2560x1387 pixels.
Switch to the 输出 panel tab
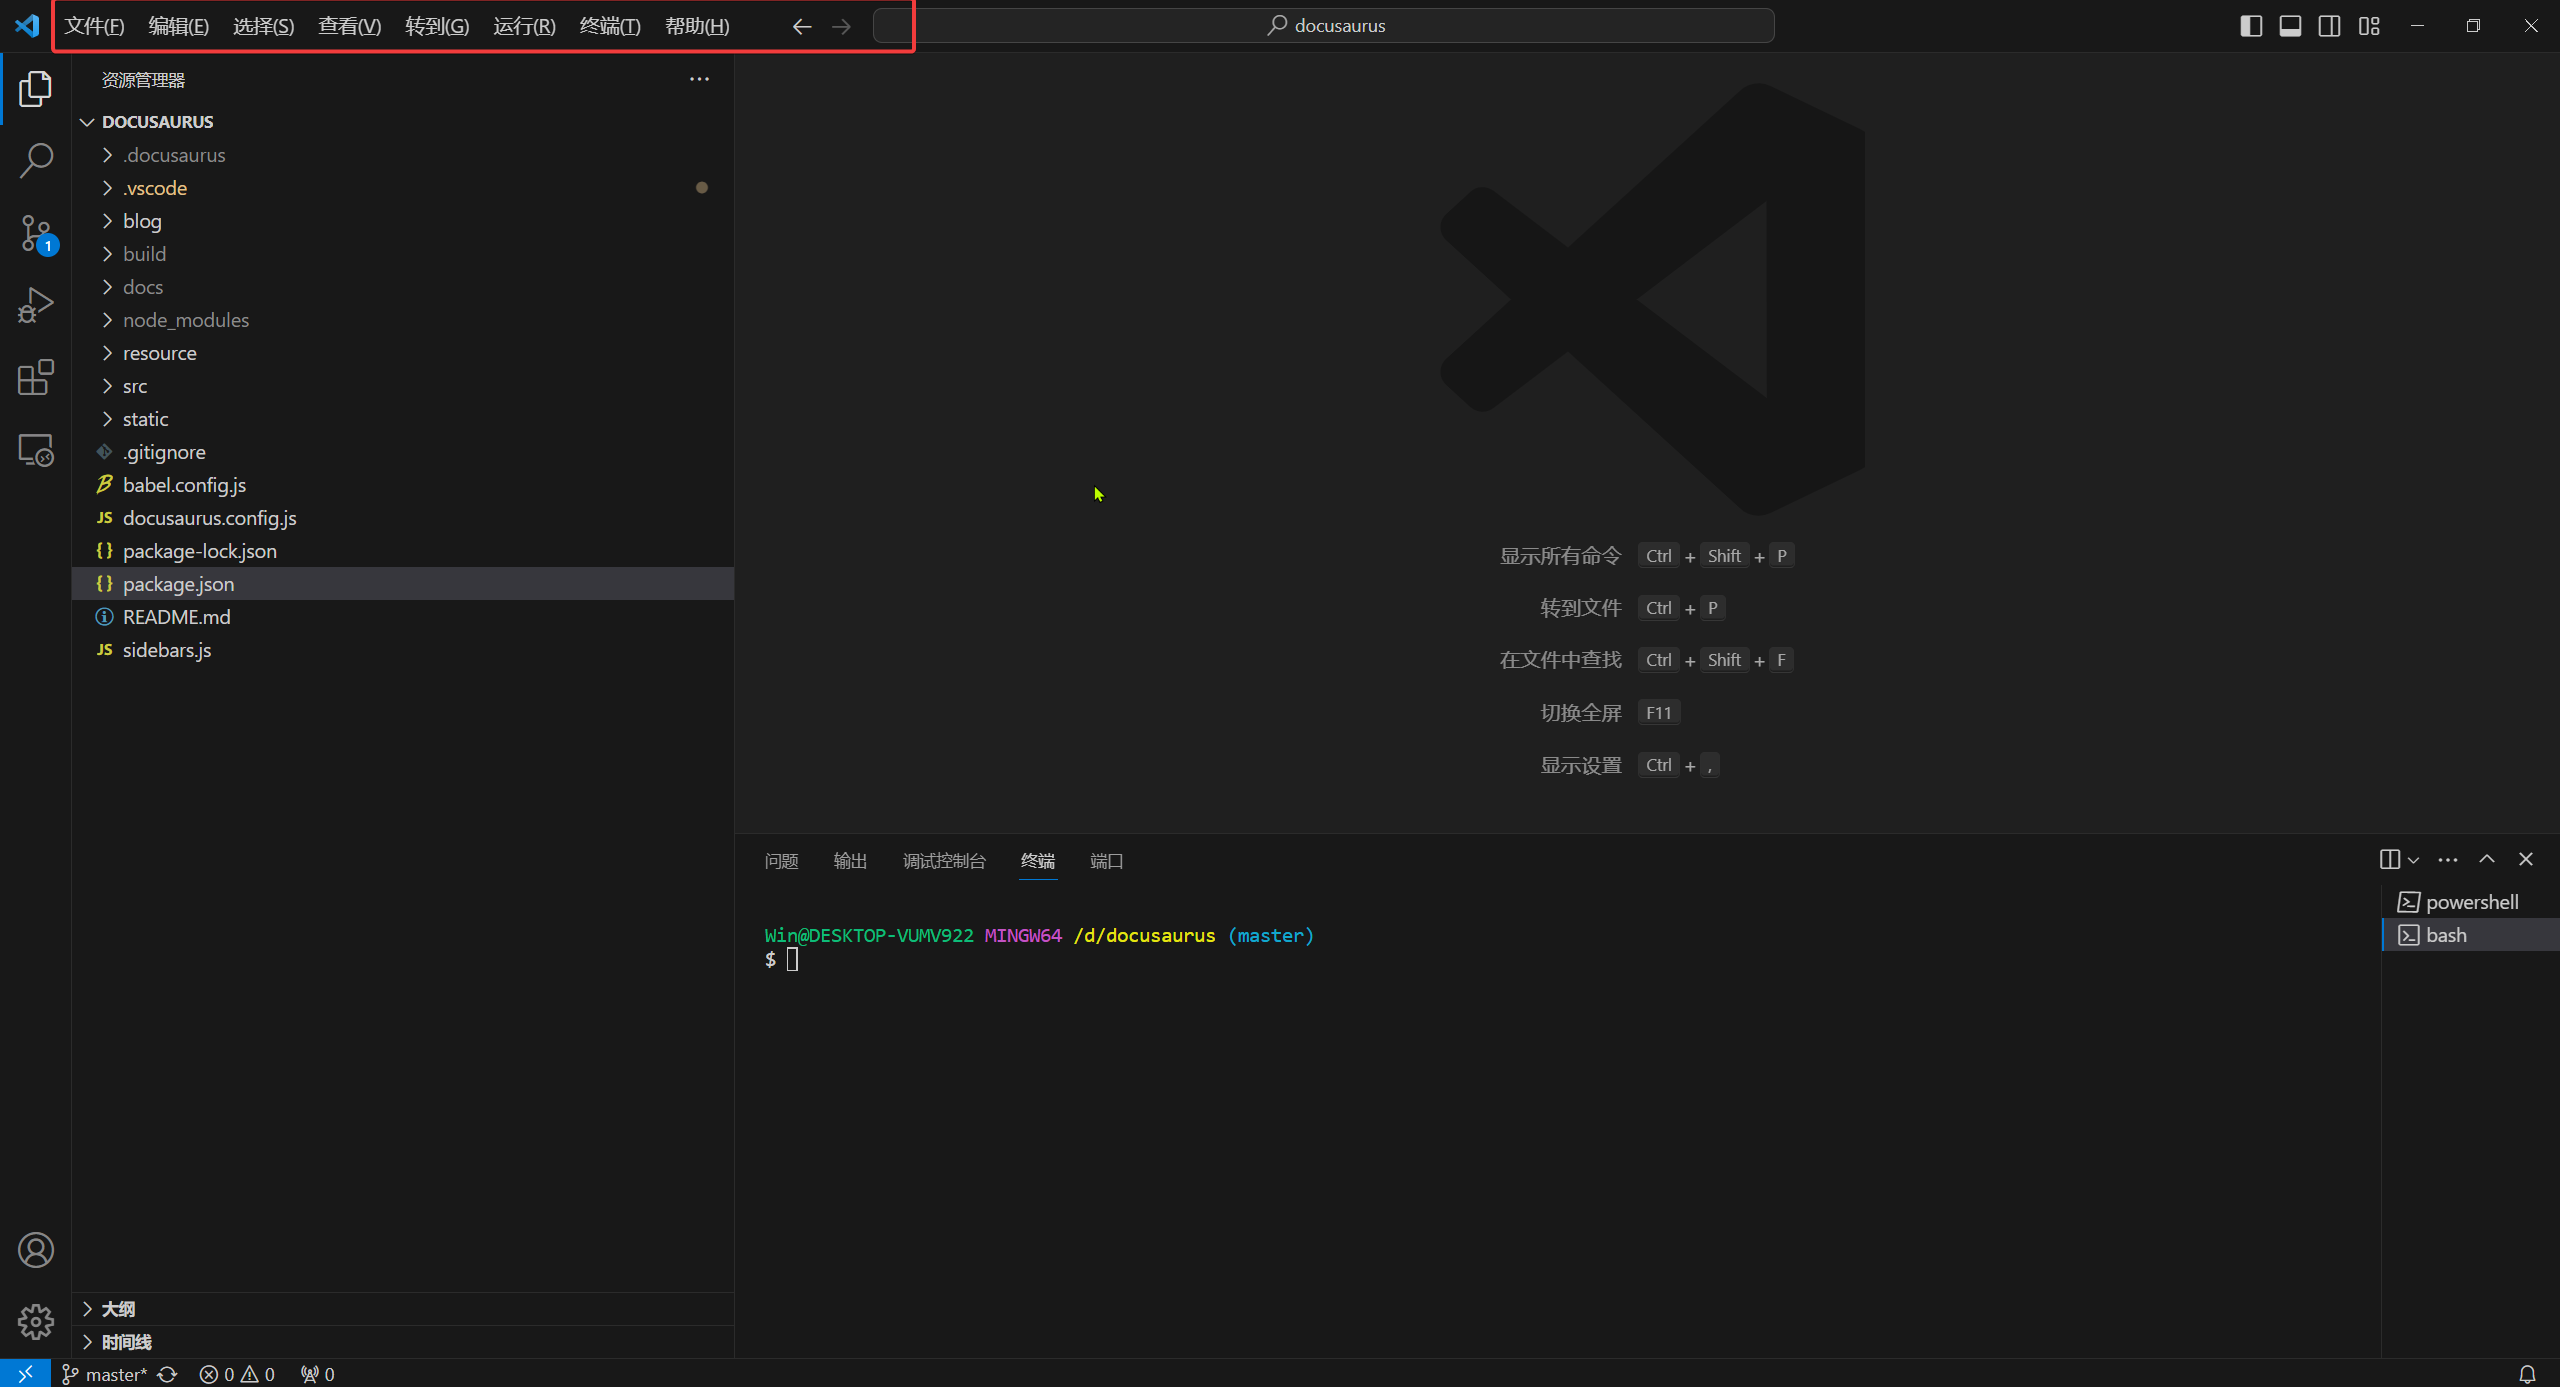[x=850, y=861]
